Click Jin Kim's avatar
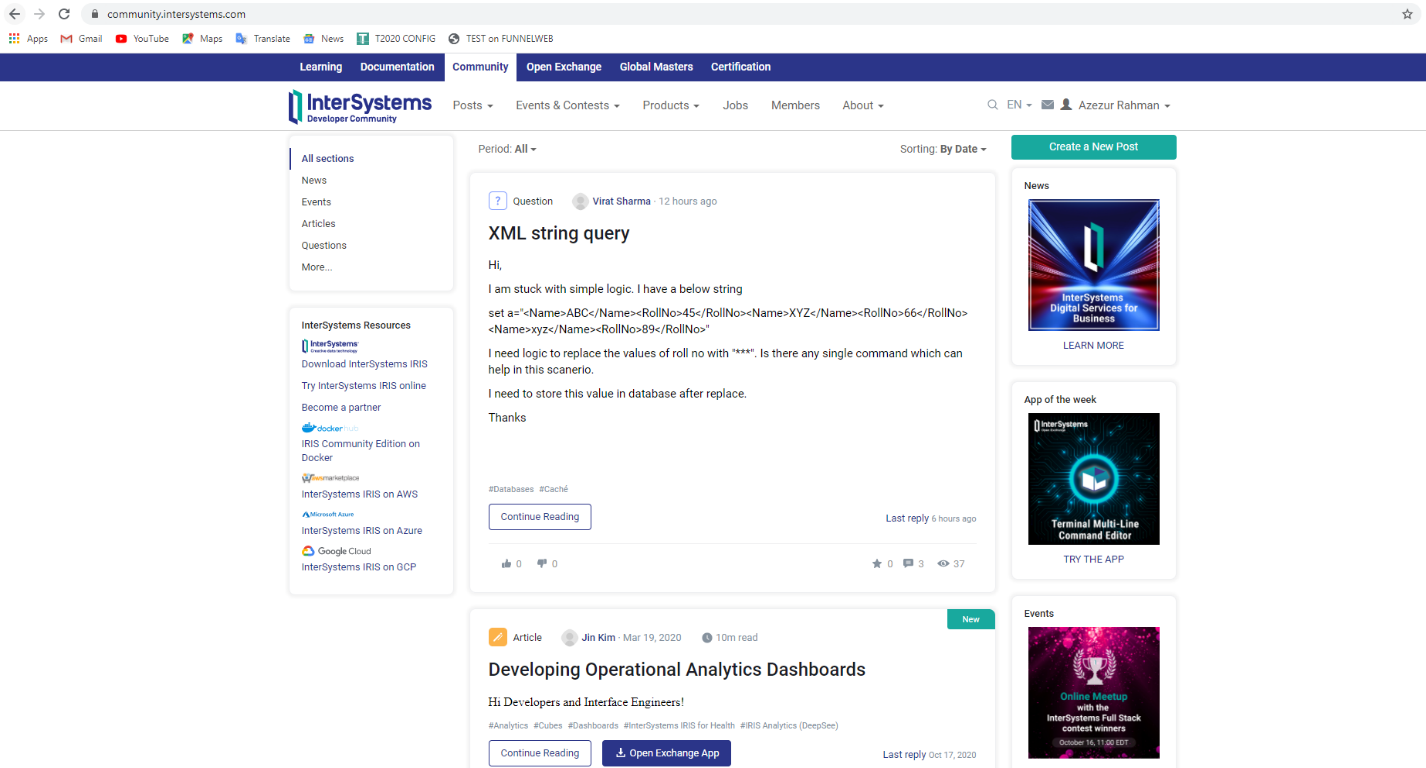The image size is (1426, 768). [569, 637]
